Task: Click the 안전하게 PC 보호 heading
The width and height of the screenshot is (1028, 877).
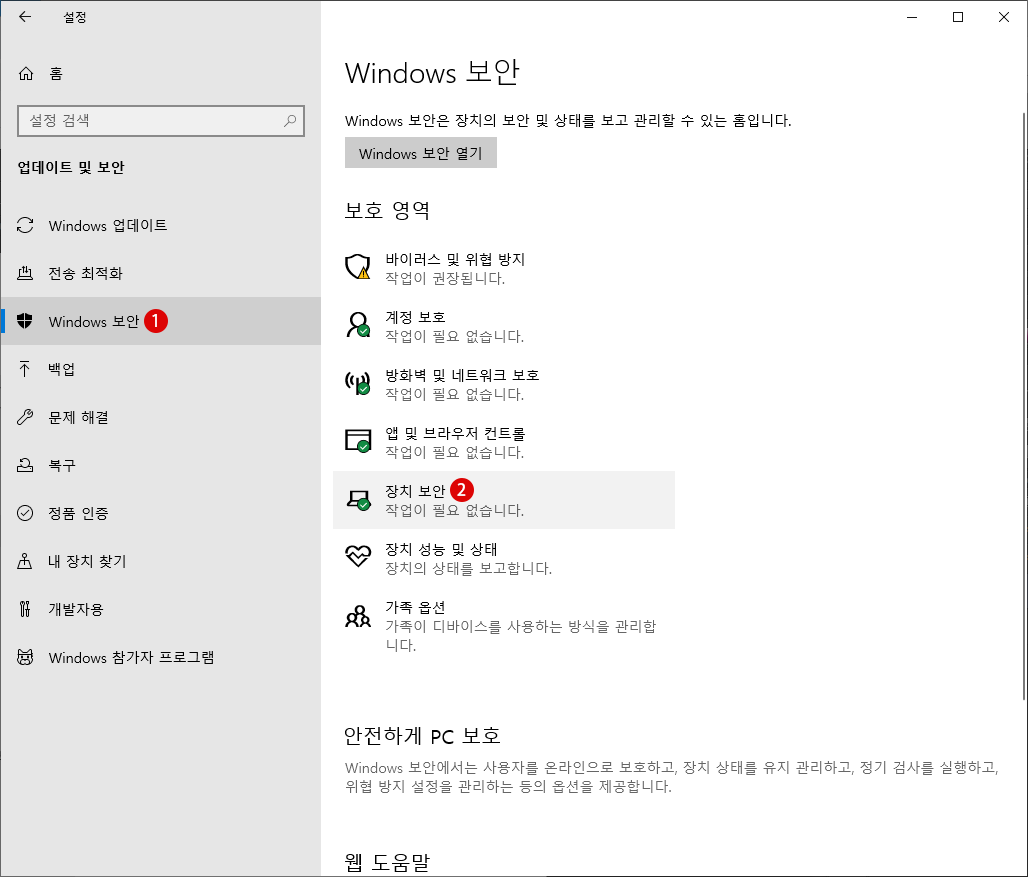Action: point(422,735)
